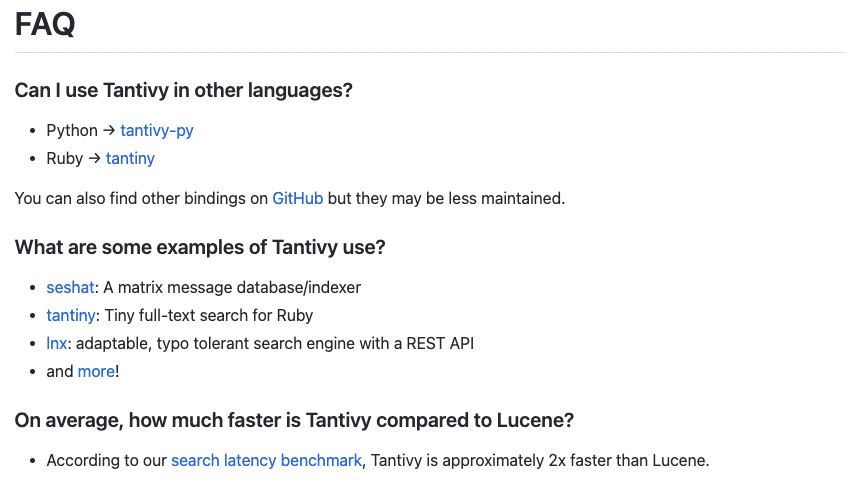Click "You can also find other bindings" text
The height and width of the screenshot is (489, 856).
click(141, 198)
